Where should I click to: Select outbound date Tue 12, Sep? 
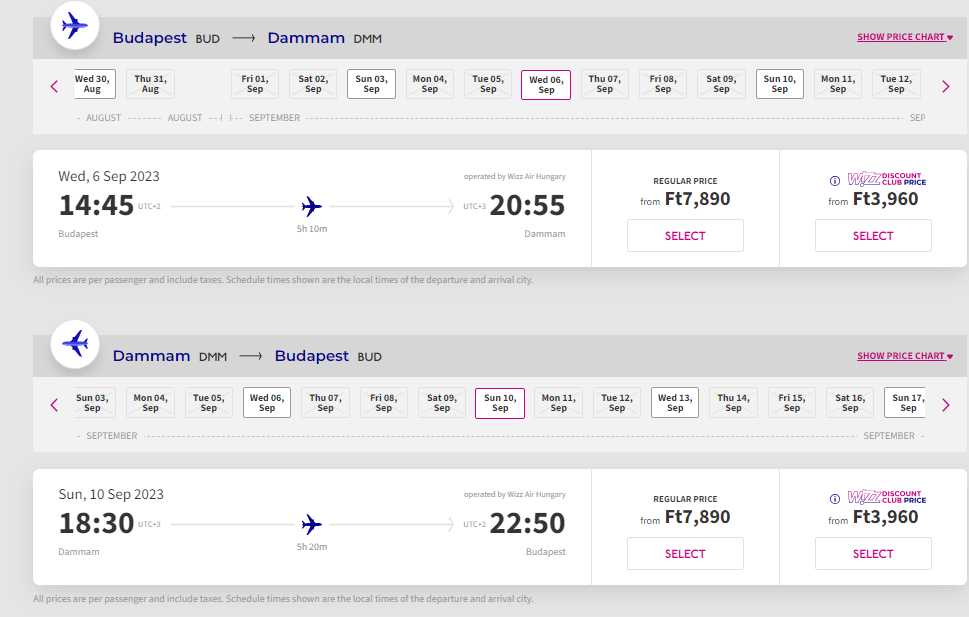896,84
